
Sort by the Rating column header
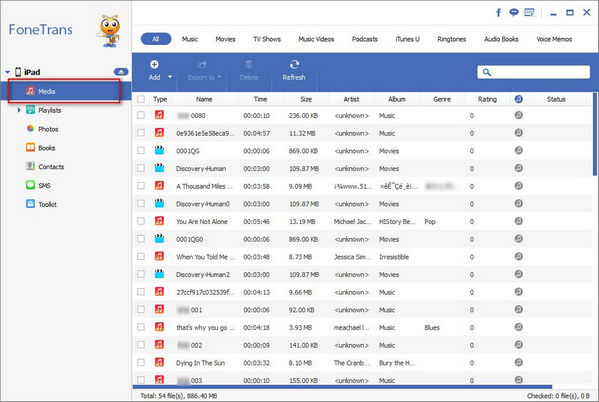487,99
